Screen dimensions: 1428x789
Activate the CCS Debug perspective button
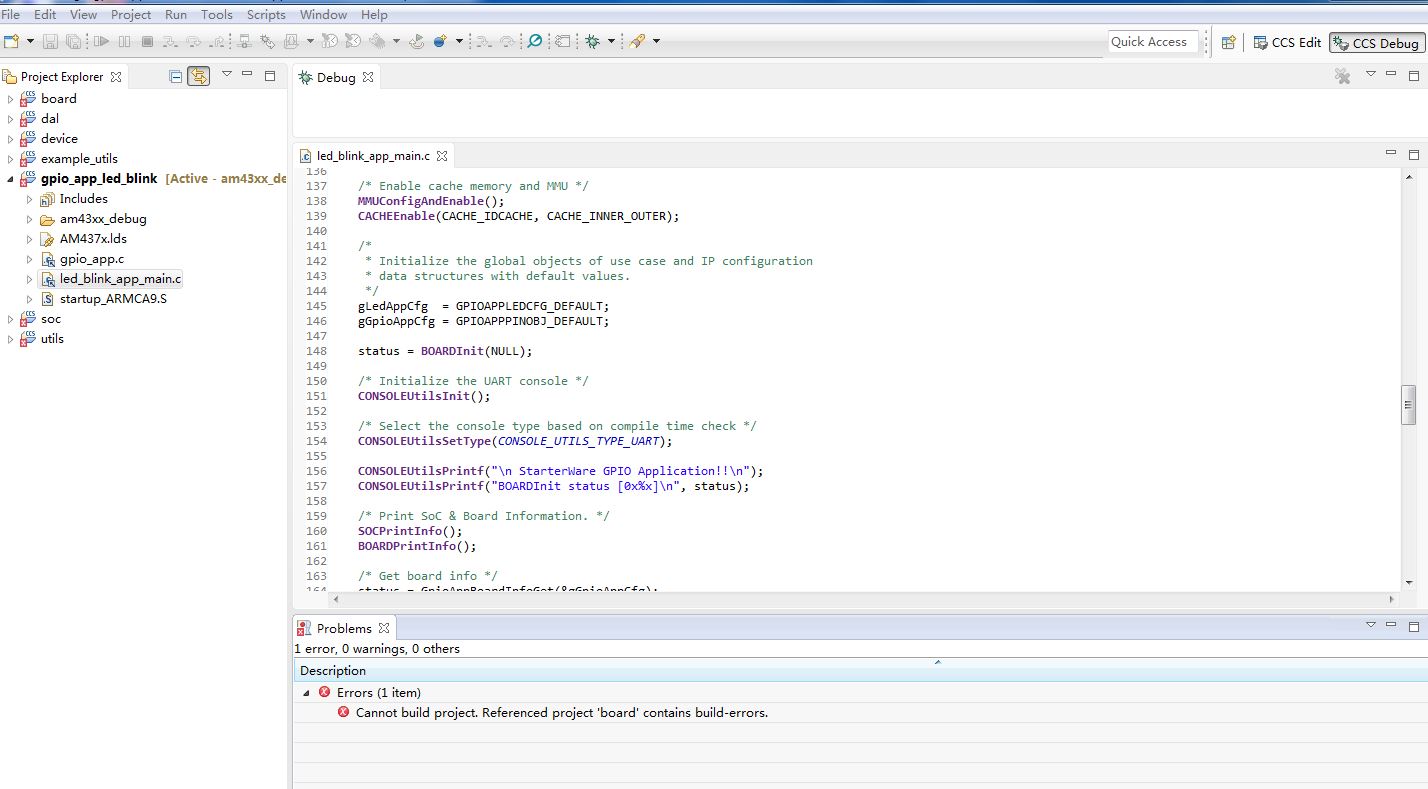click(1376, 43)
